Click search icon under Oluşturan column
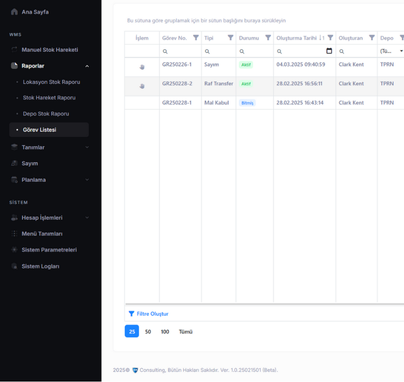Viewport: 404px width, 382px height. [x=342, y=51]
